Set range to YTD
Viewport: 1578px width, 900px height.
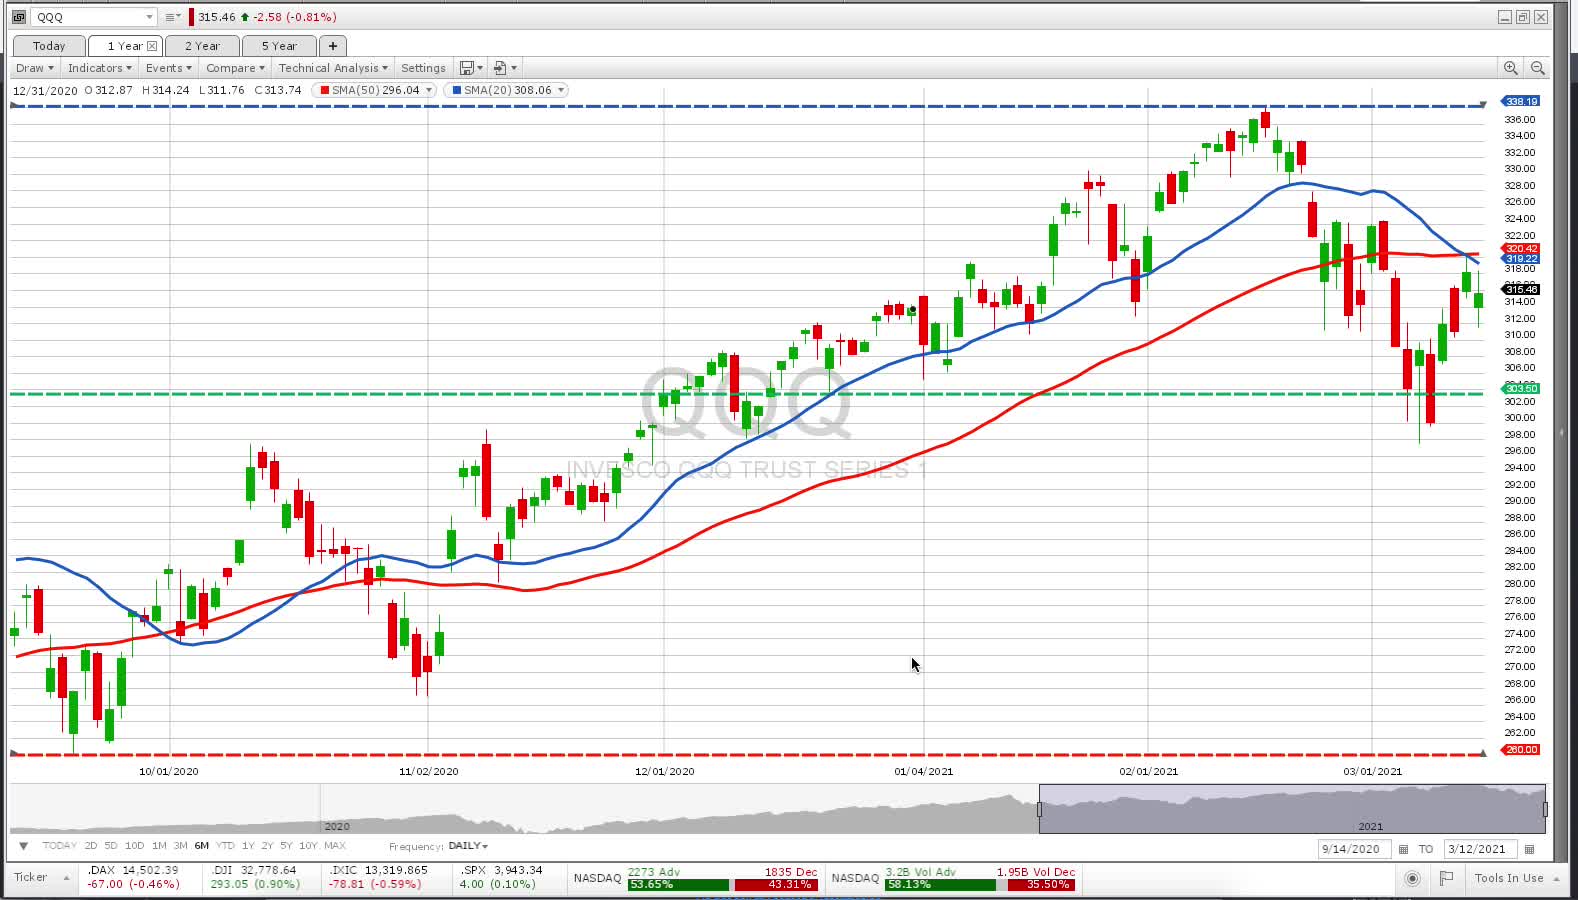pyautogui.click(x=225, y=846)
